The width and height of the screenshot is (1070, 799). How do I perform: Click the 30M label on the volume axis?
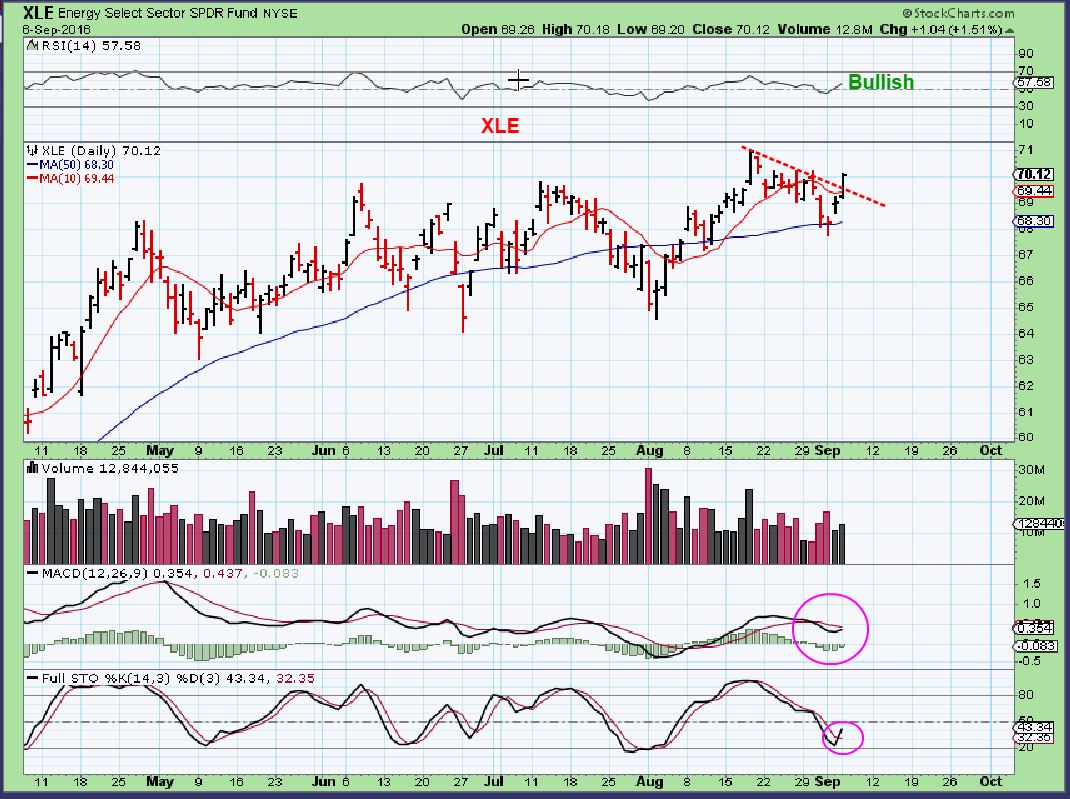tap(1030, 469)
